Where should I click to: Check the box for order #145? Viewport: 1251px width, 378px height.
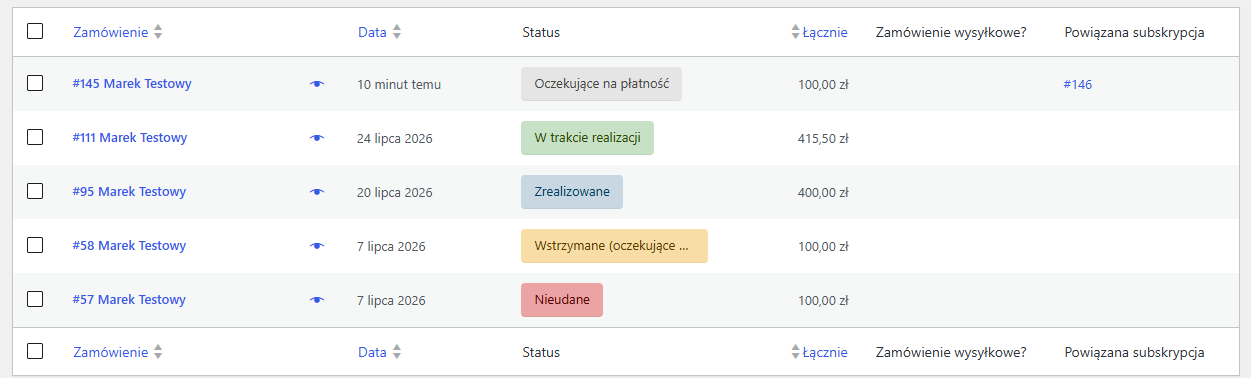(35, 83)
